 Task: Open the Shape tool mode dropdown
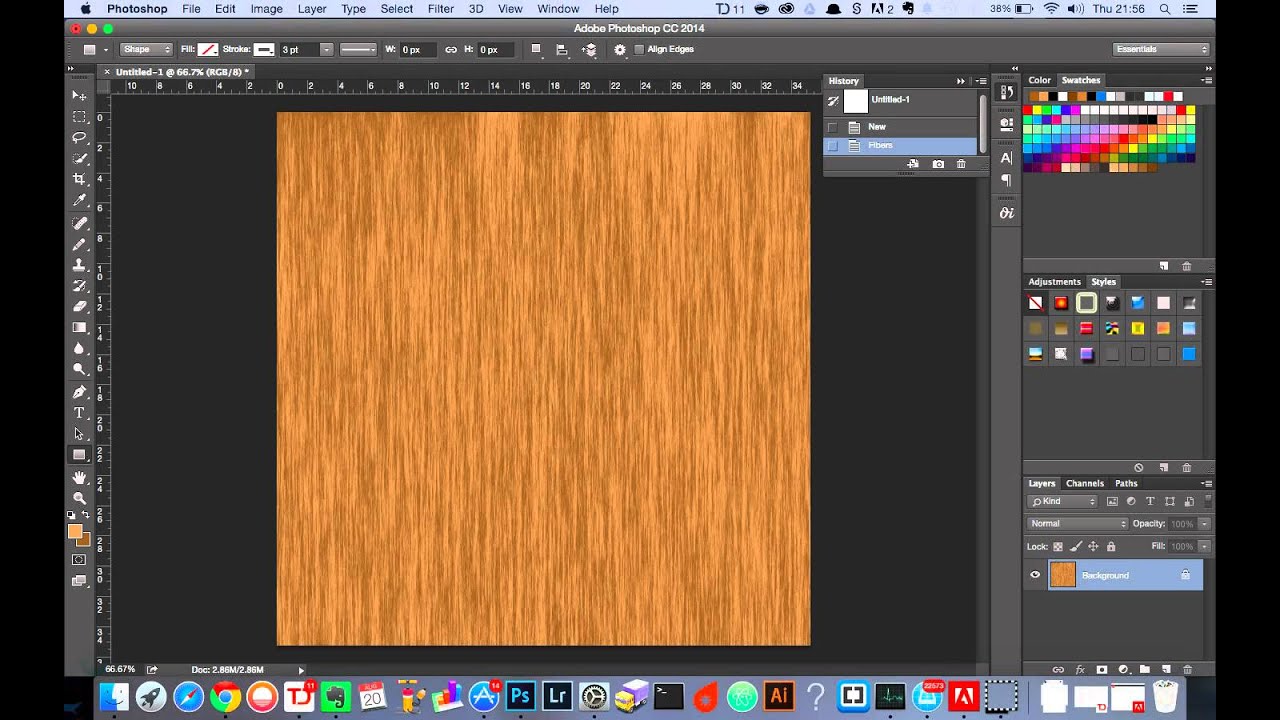pos(146,49)
